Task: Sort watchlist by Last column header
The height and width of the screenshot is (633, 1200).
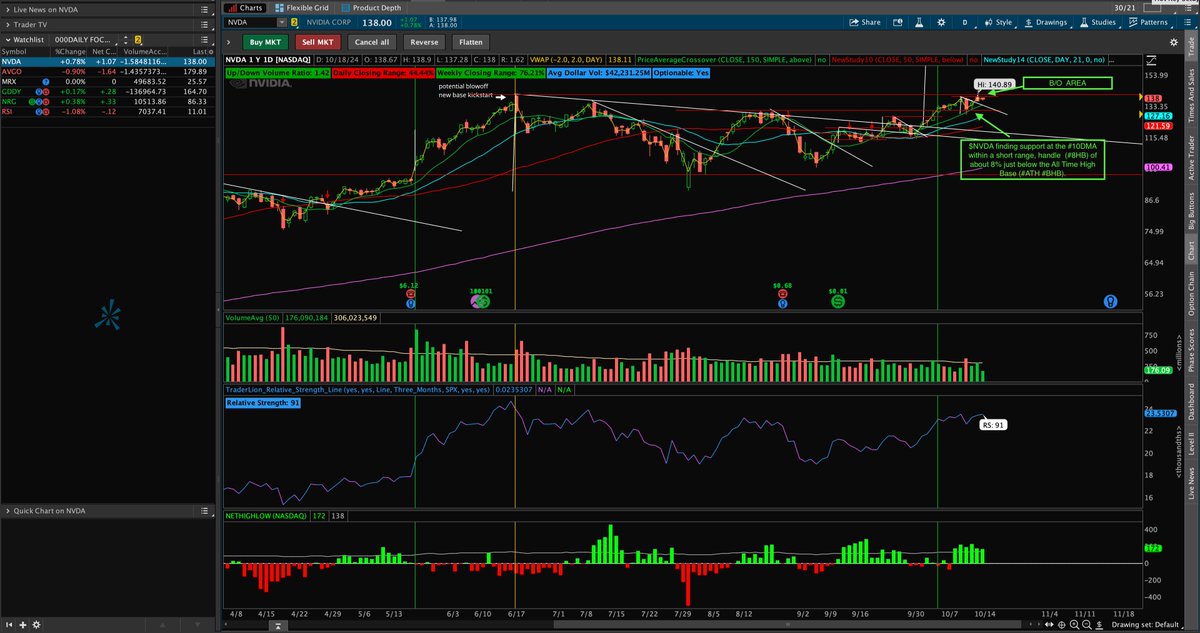Action: click(x=198, y=51)
